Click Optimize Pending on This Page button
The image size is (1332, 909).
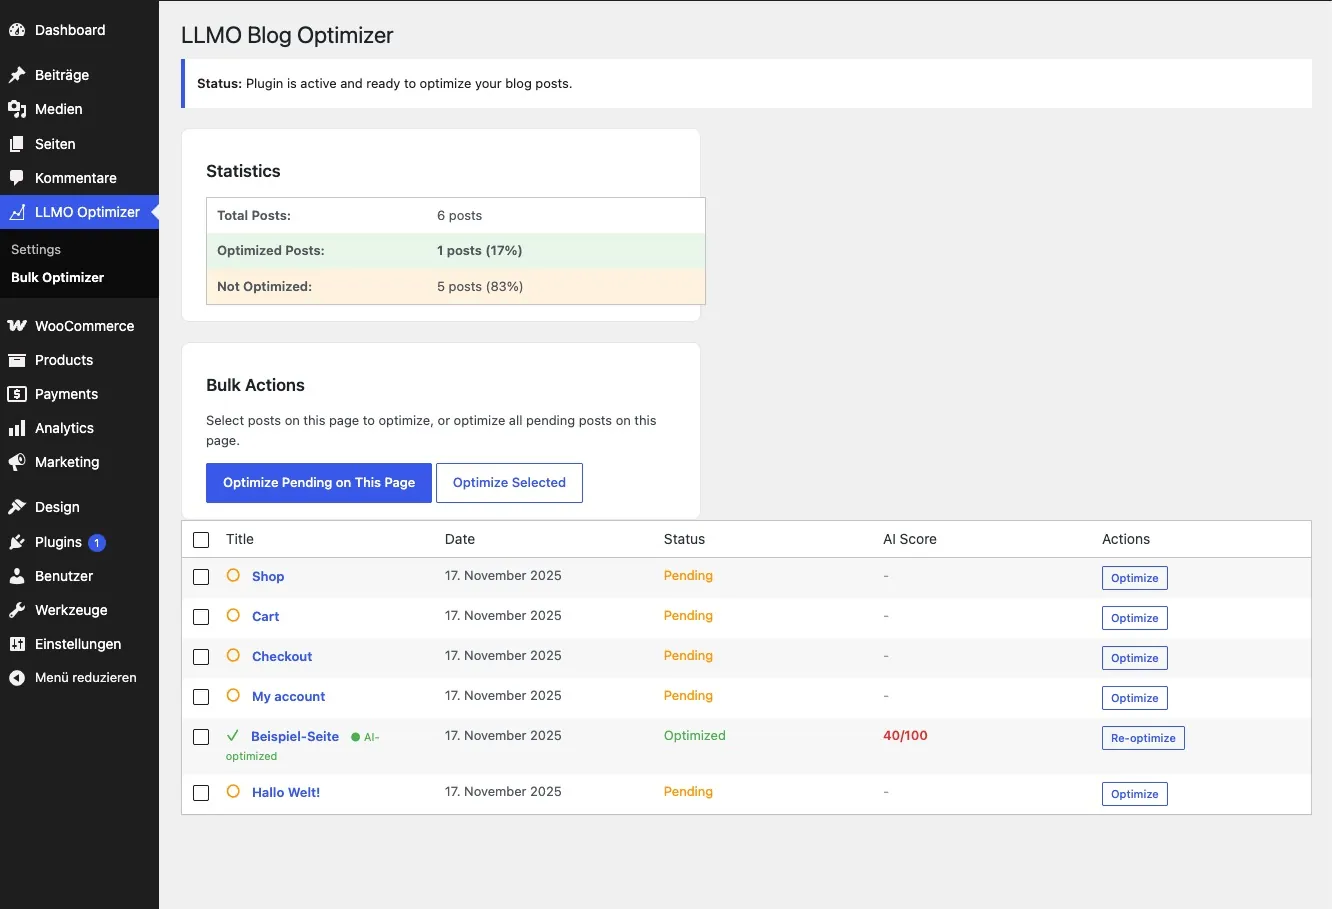pos(319,482)
